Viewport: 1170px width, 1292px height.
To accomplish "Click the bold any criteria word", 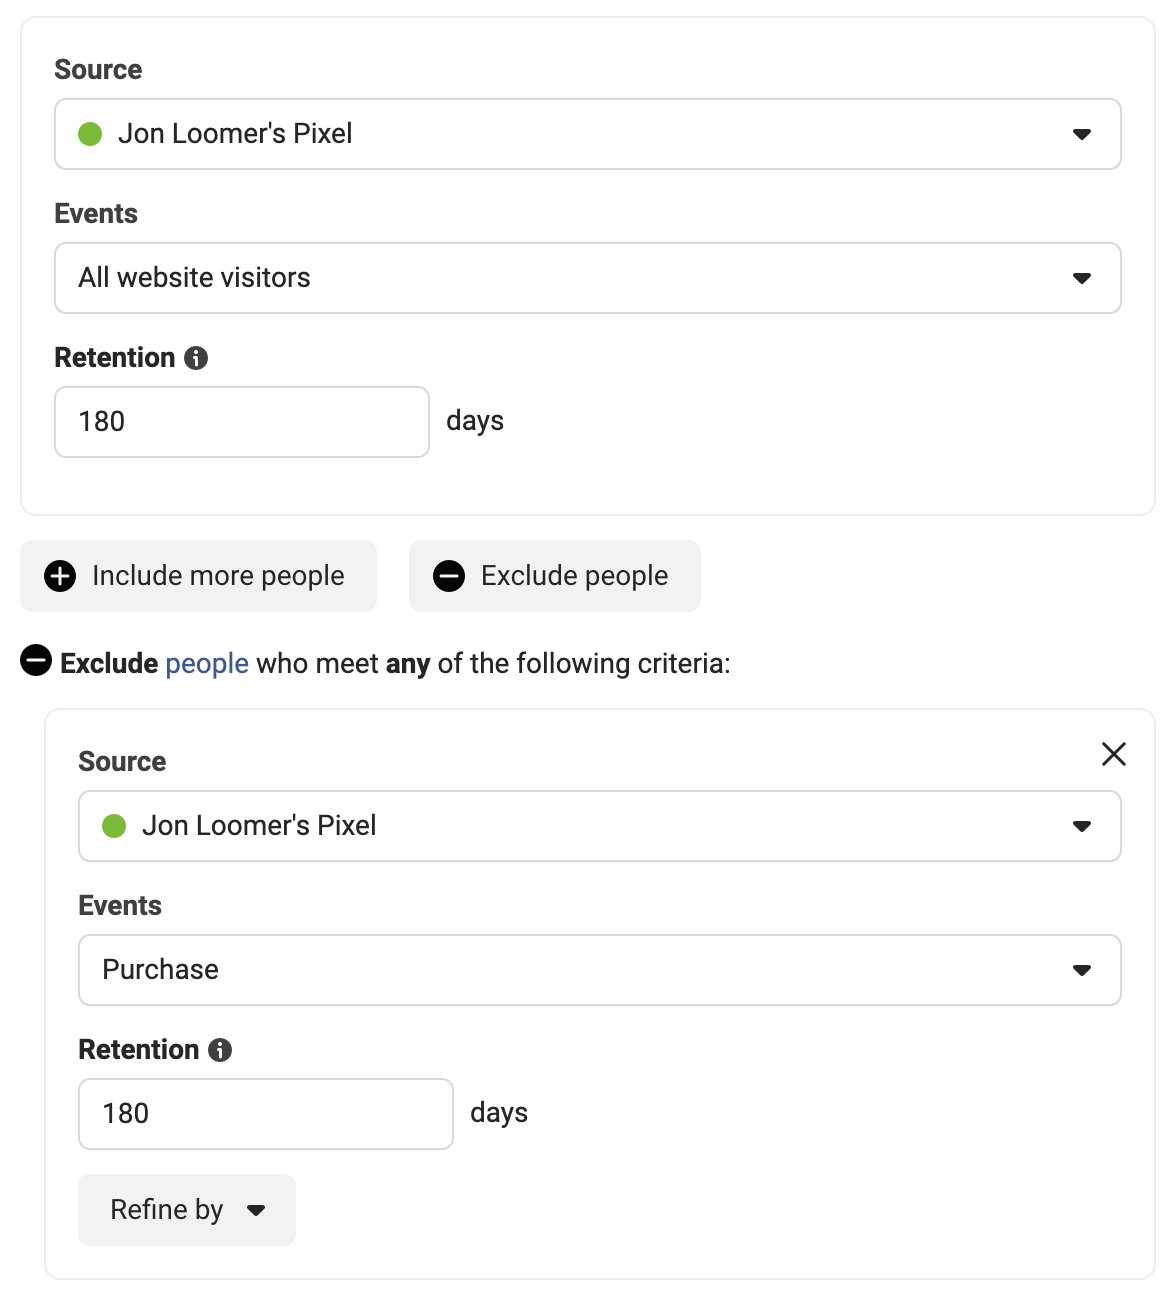I will (408, 664).
